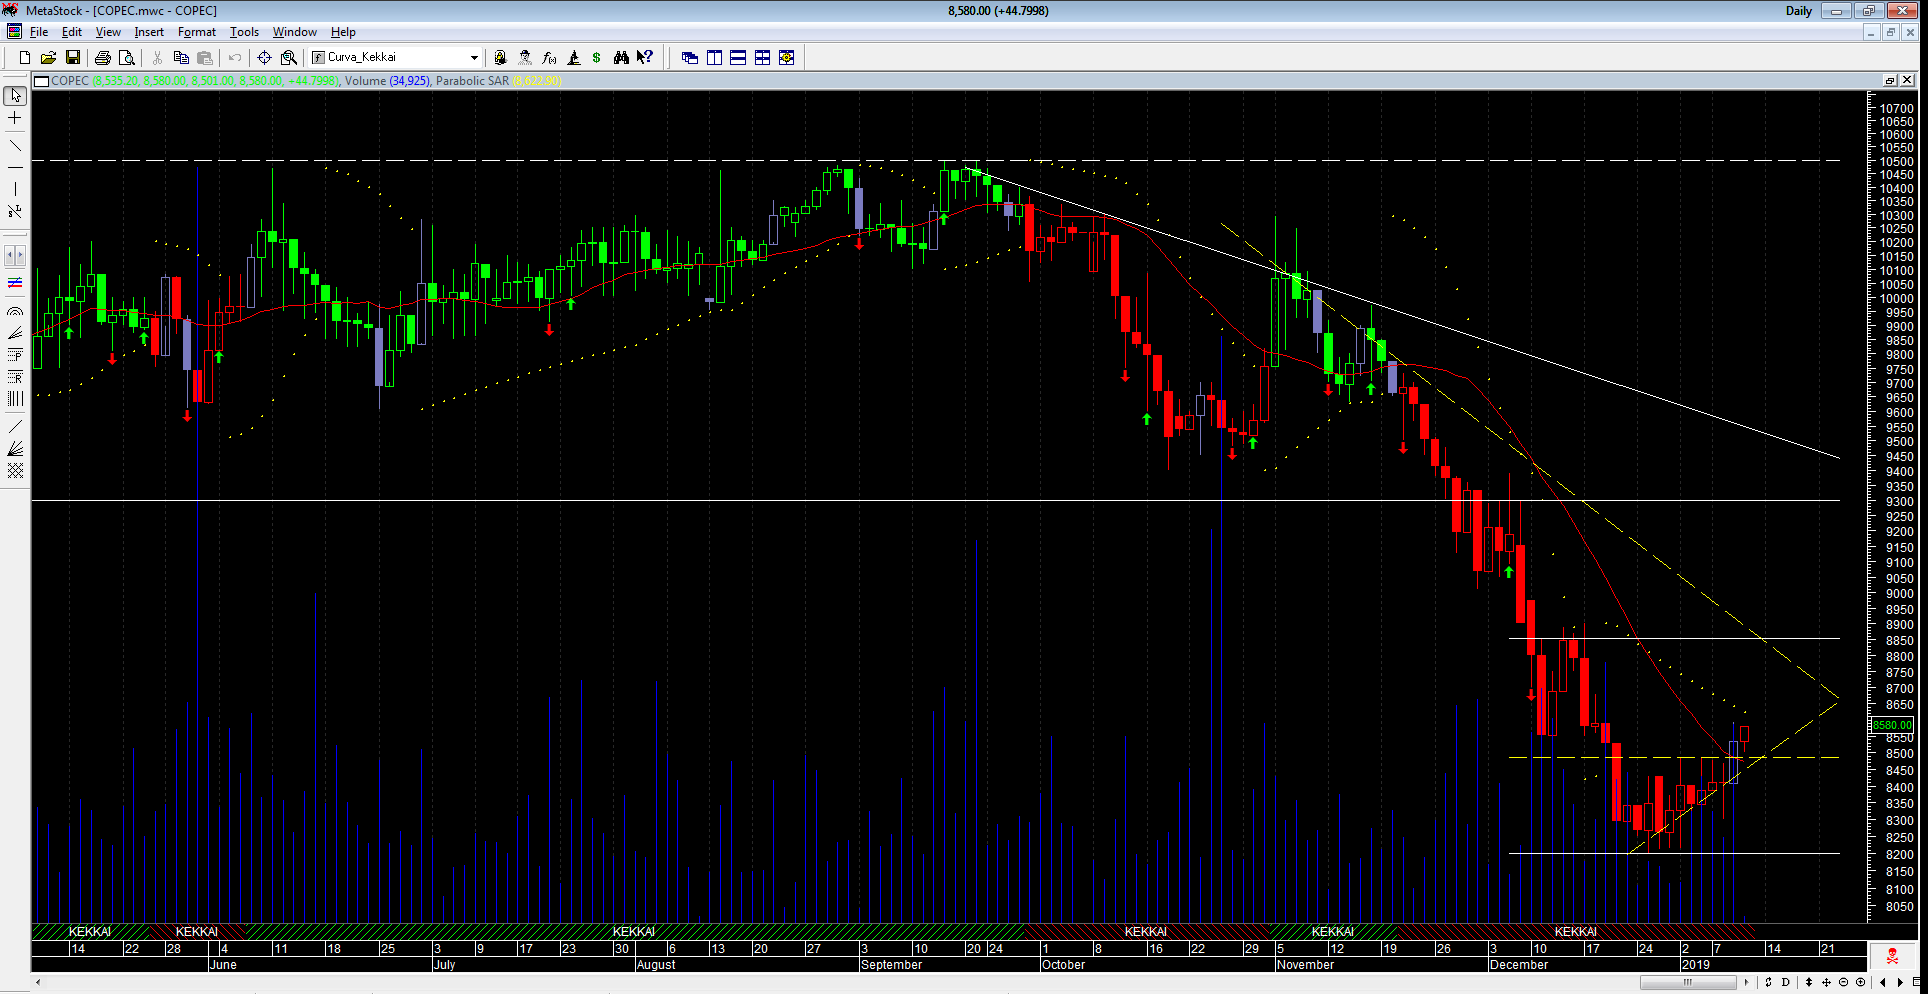Open the Window menu
This screenshot has width=1928, height=994.
pyautogui.click(x=295, y=32)
